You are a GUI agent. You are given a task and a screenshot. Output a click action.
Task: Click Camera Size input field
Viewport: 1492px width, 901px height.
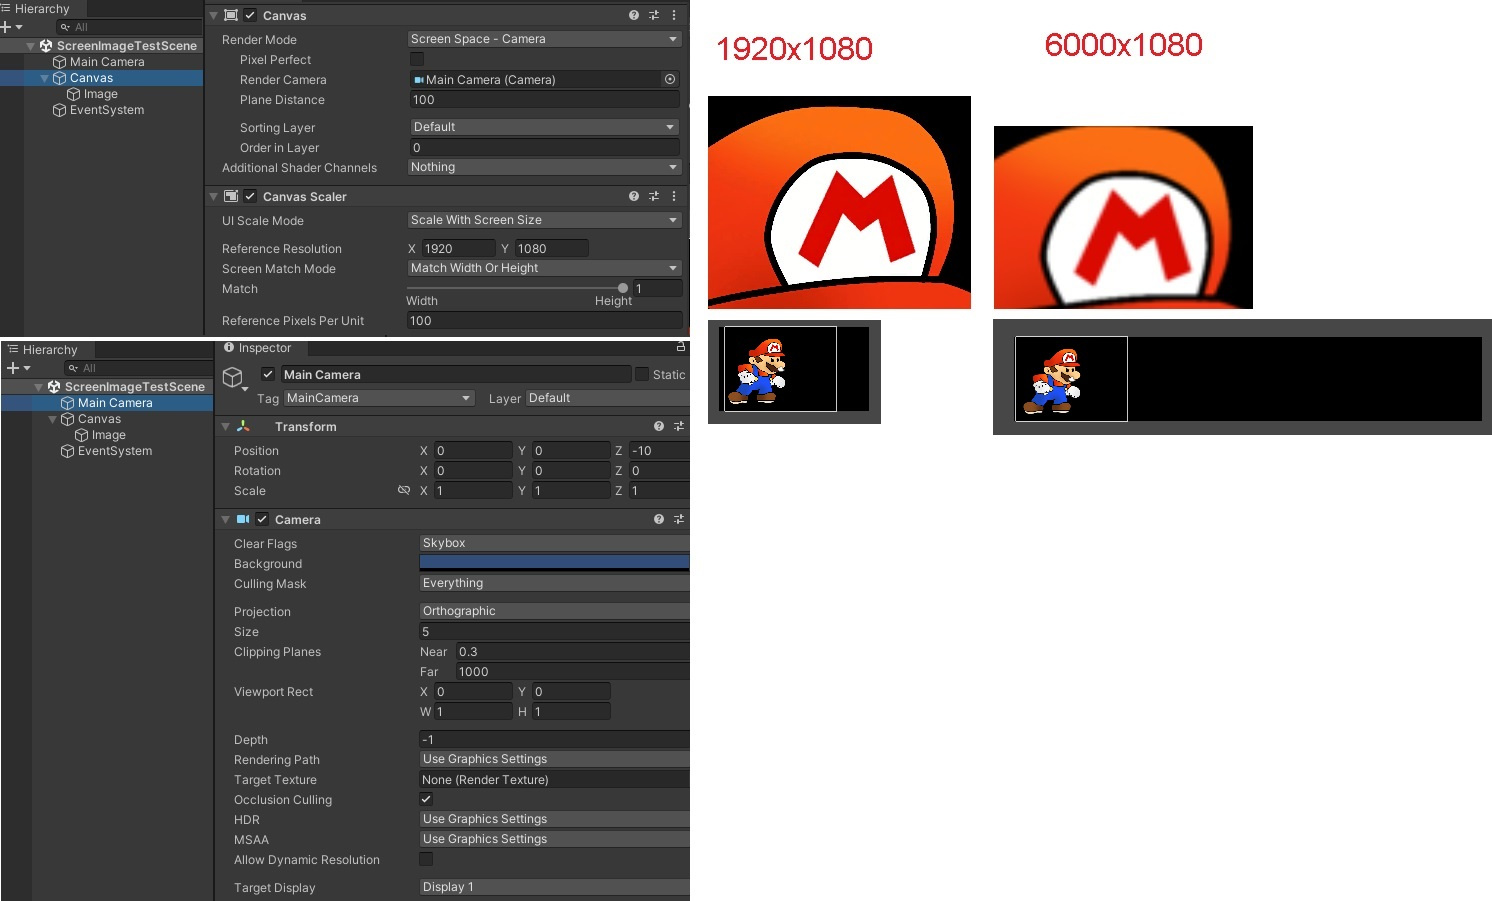554,631
